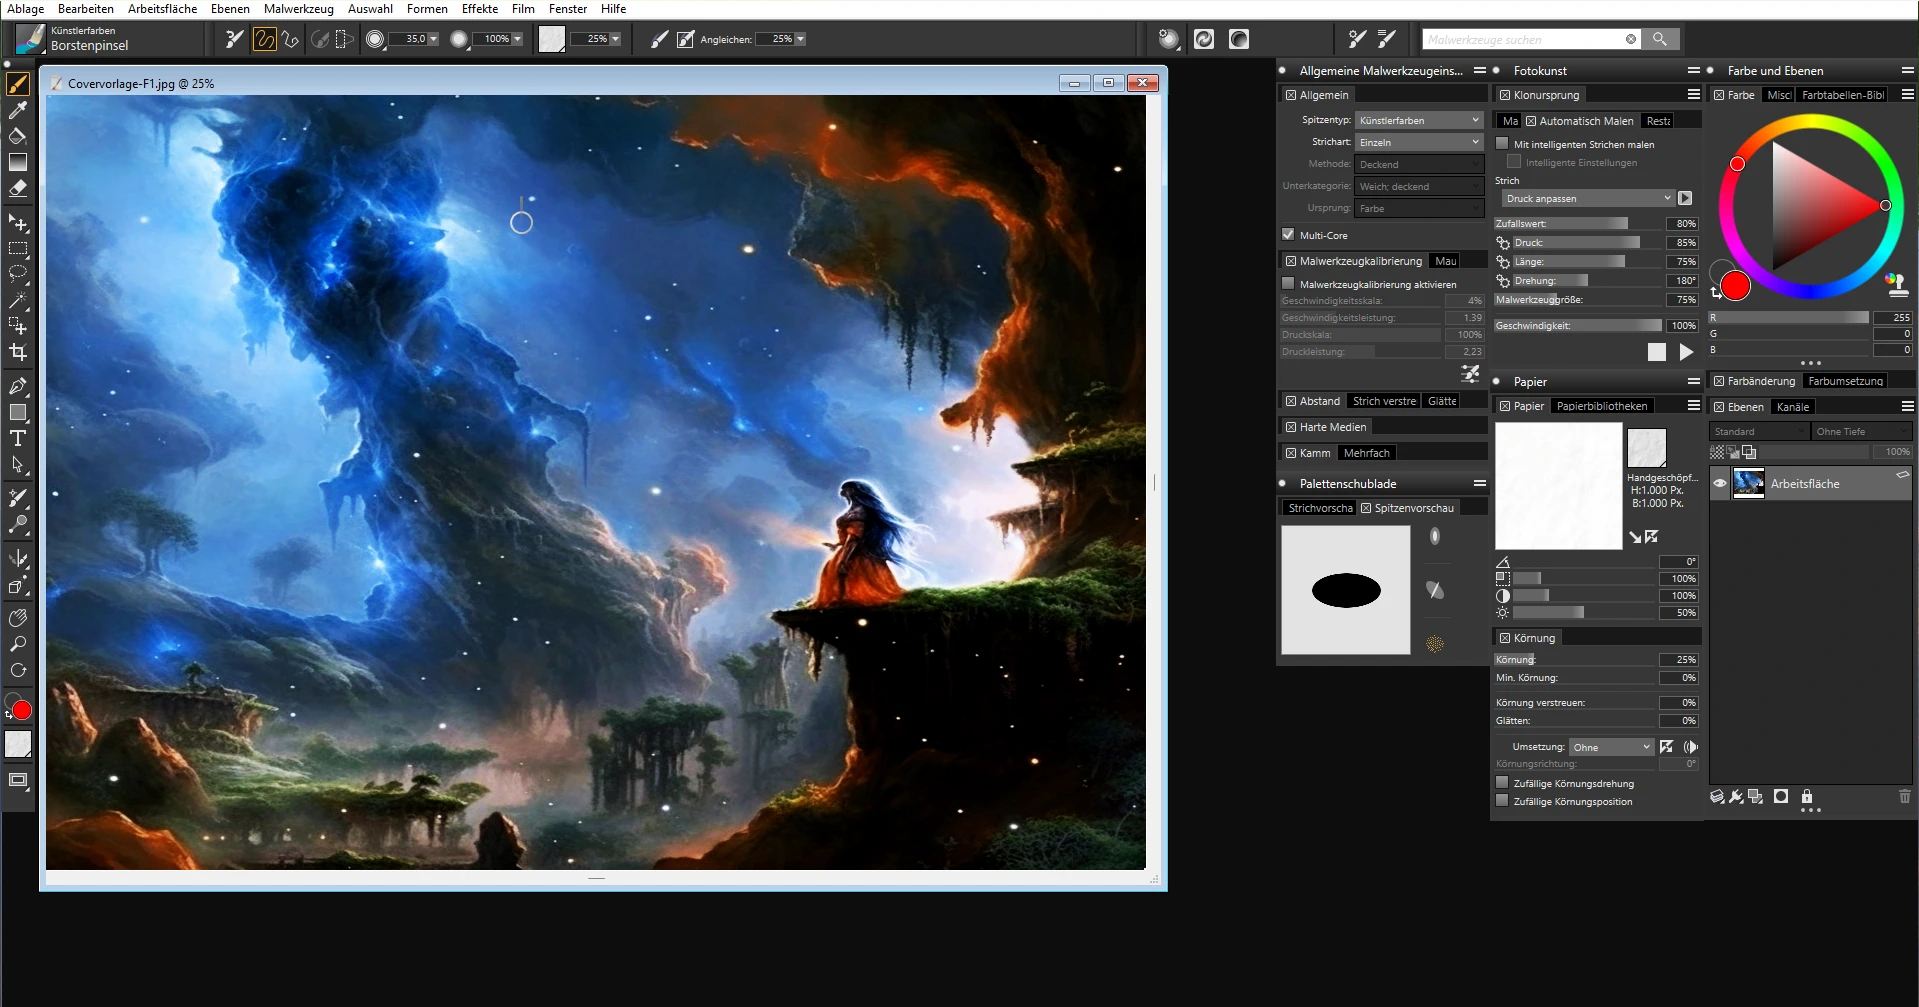
Task: Open the Glätte tab
Action: click(1442, 401)
